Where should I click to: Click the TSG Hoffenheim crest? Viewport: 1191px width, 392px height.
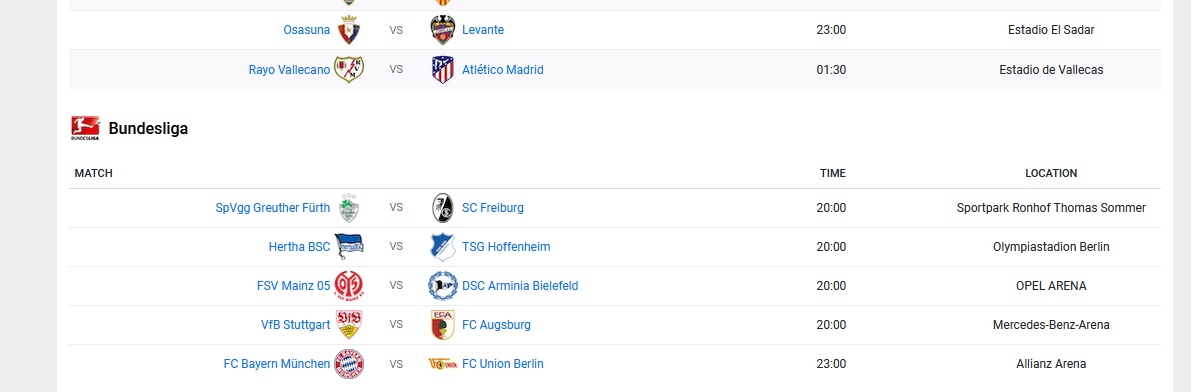[443, 247]
